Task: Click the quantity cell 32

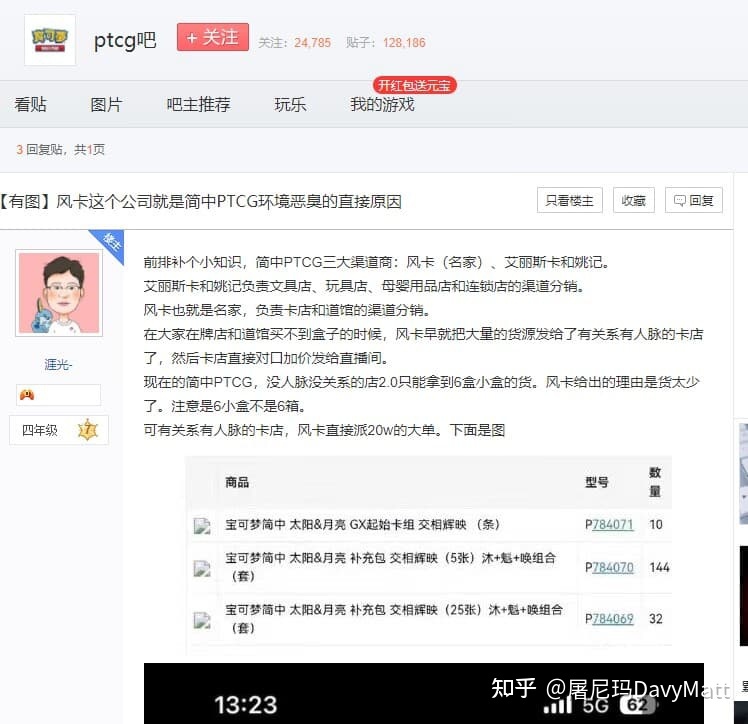Action: [656, 619]
